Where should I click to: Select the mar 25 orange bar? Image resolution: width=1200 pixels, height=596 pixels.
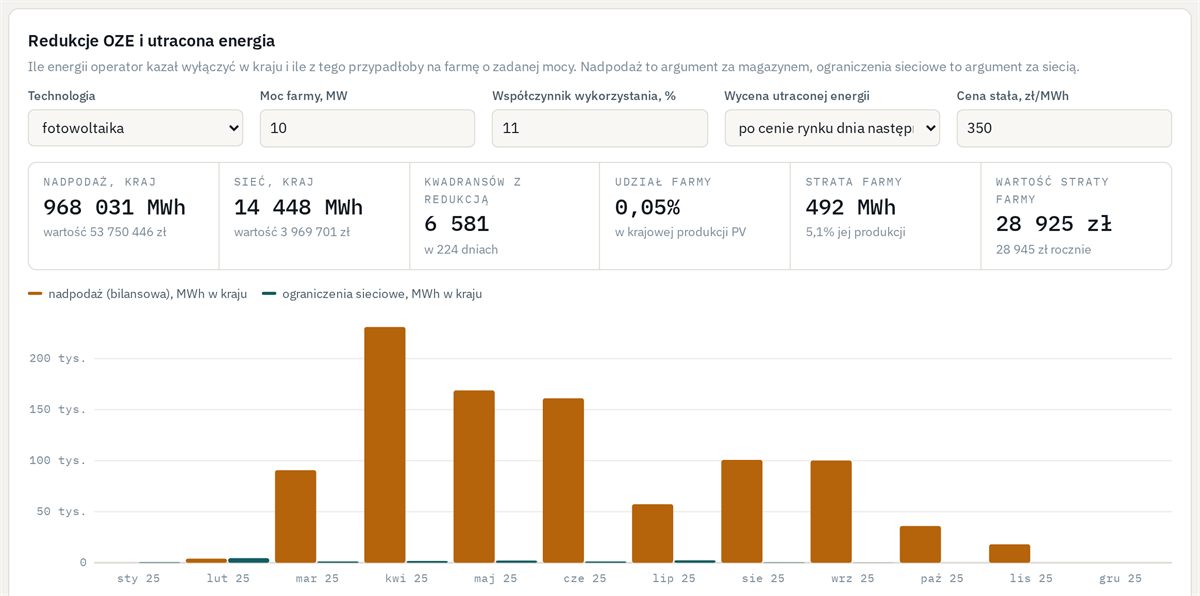point(296,516)
